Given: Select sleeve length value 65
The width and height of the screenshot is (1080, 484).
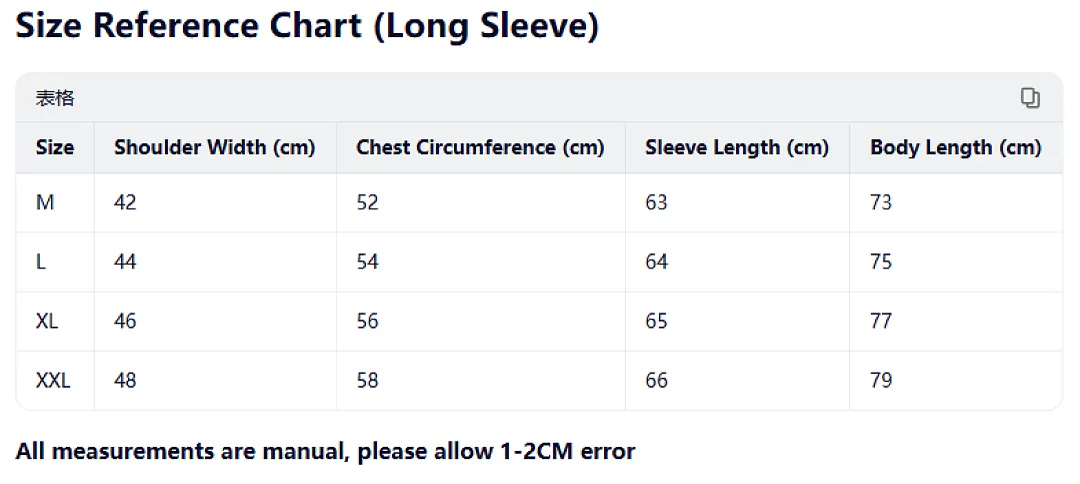Looking at the screenshot, I should (x=657, y=321).
